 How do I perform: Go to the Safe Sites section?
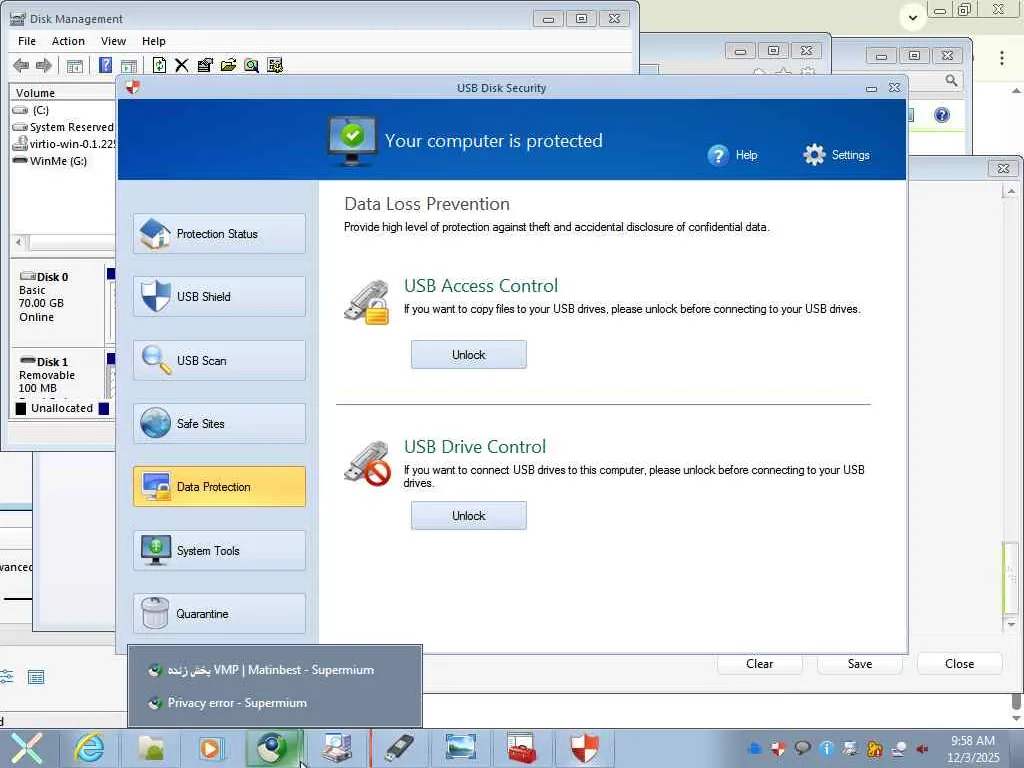pos(219,424)
